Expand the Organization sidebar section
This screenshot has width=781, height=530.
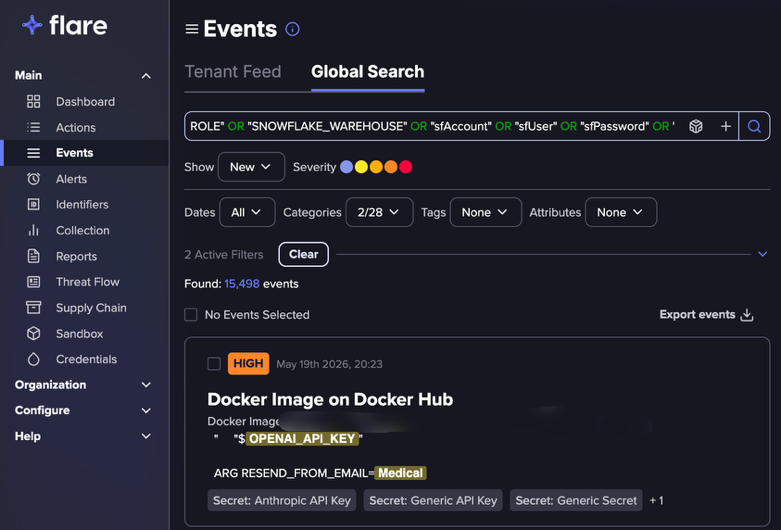146,385
